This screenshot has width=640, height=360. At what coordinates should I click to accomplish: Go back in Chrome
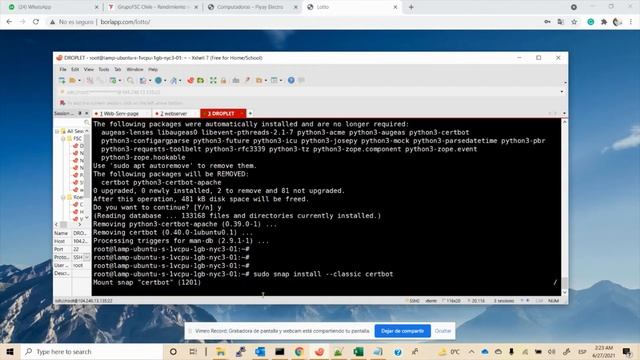pos(9,22)
